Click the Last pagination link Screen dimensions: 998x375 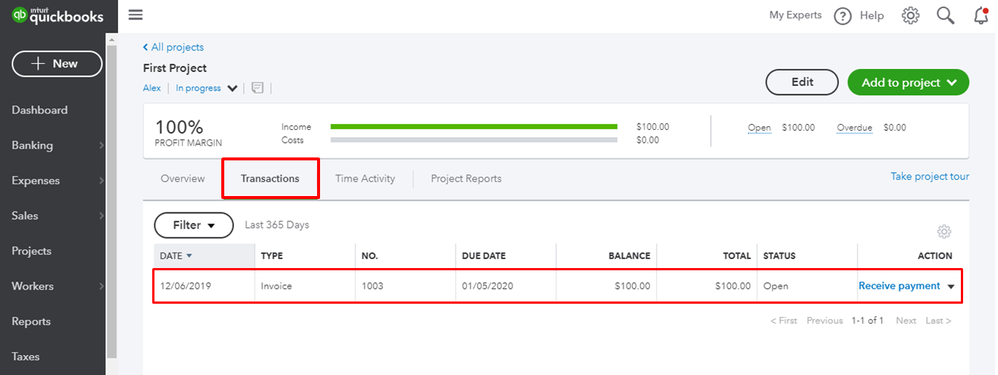938,321
